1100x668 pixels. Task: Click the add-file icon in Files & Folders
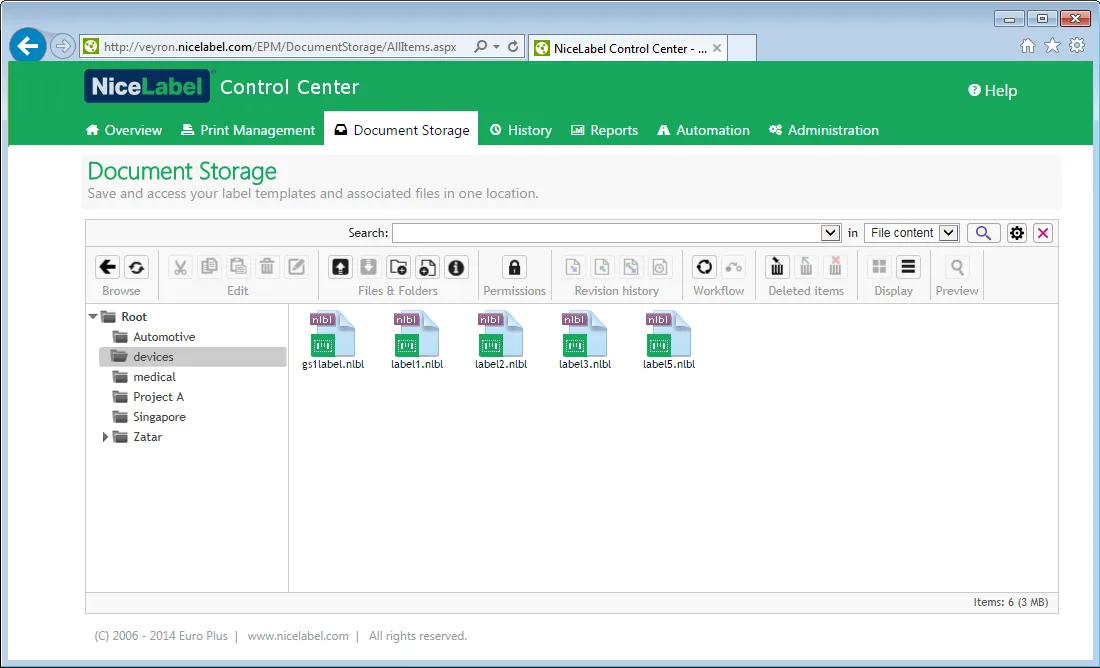tap(427, 267)
